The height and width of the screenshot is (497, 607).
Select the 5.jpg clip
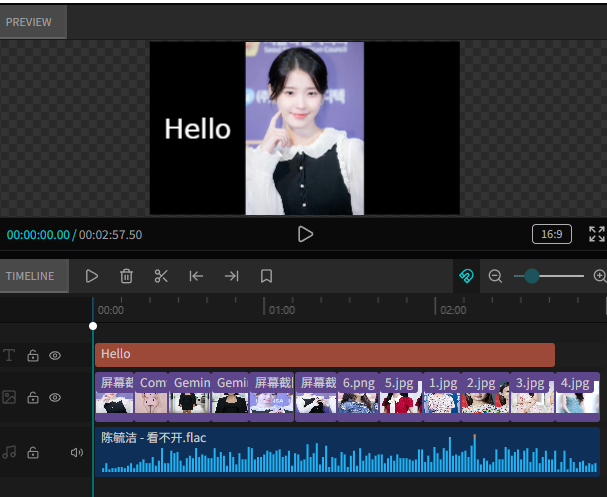point(401,397)
